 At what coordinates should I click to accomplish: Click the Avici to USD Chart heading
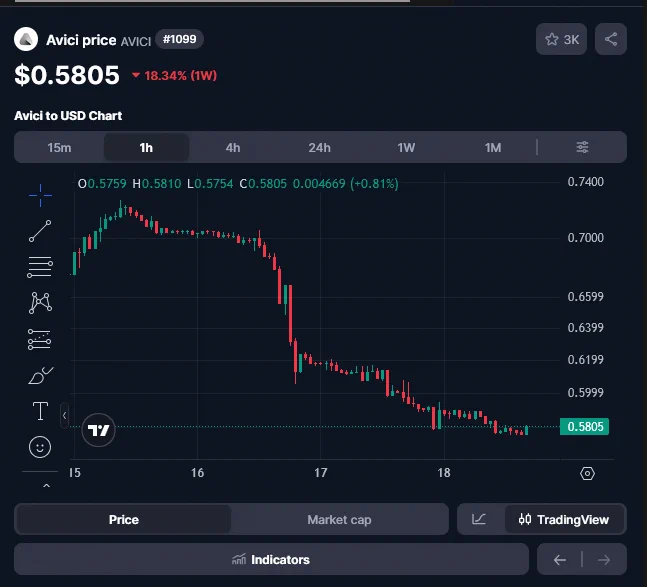click(68, 116)
